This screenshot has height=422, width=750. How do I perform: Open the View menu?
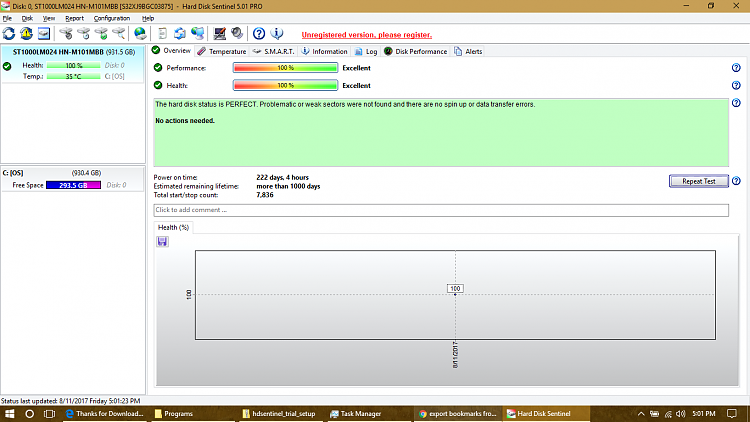(x=49, y=18)
